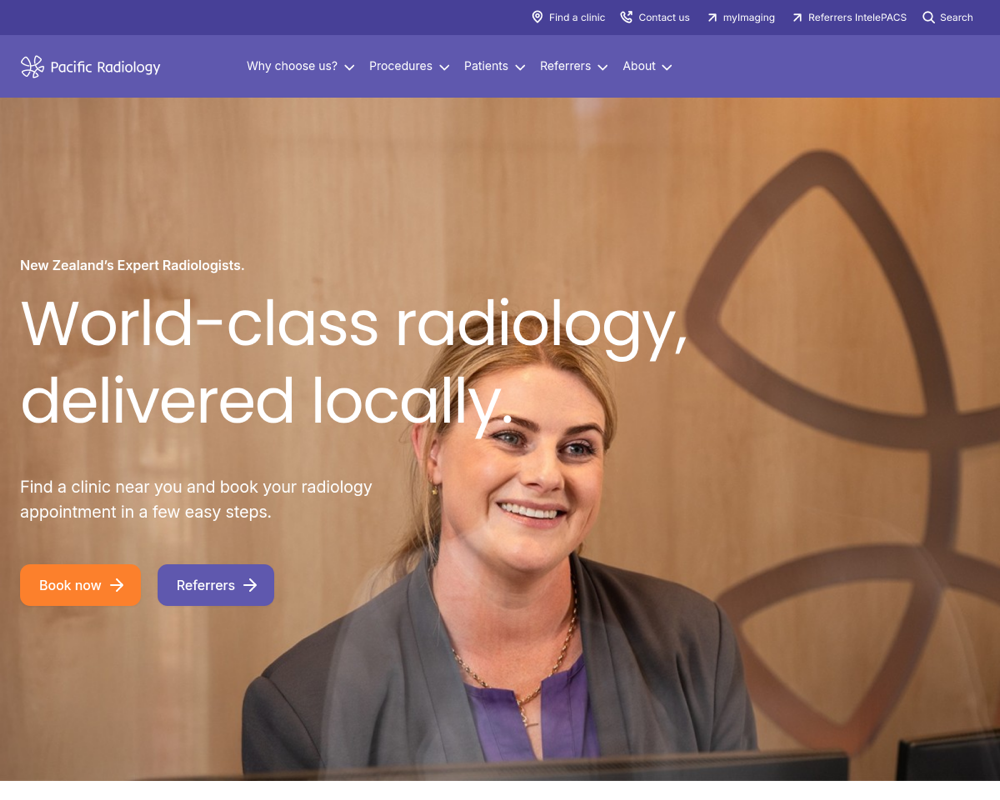Click the arrow icon in purple Referrers button
Image resolution: width=1000 pixels, height=800 pixels.
(251, 585)
